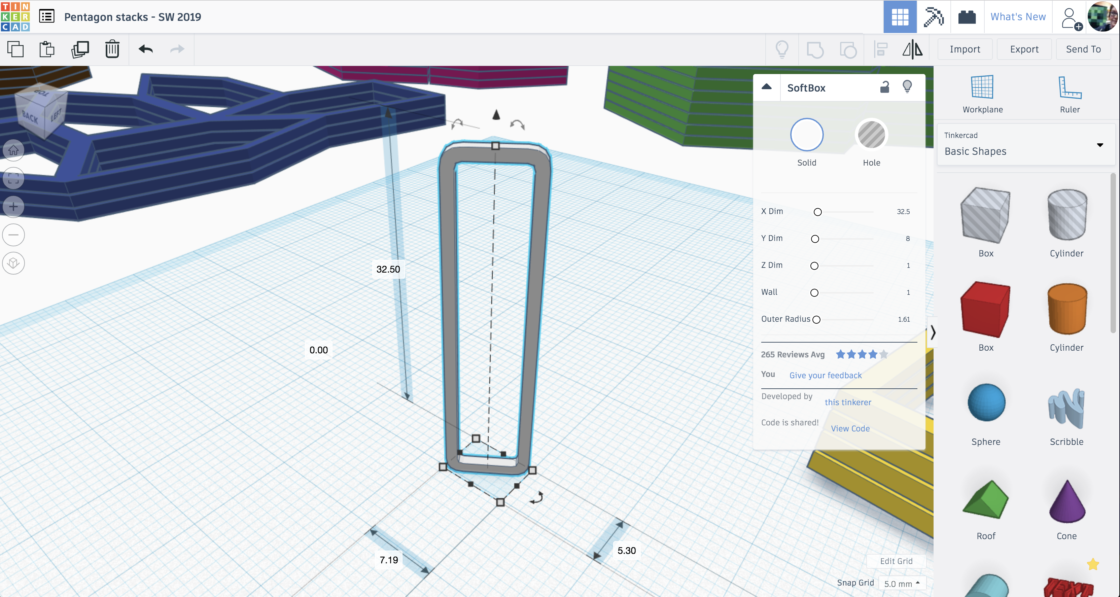Viewport: 1120px width, 597px height.
Task: Open the View Code link
Action: point(850,428)
